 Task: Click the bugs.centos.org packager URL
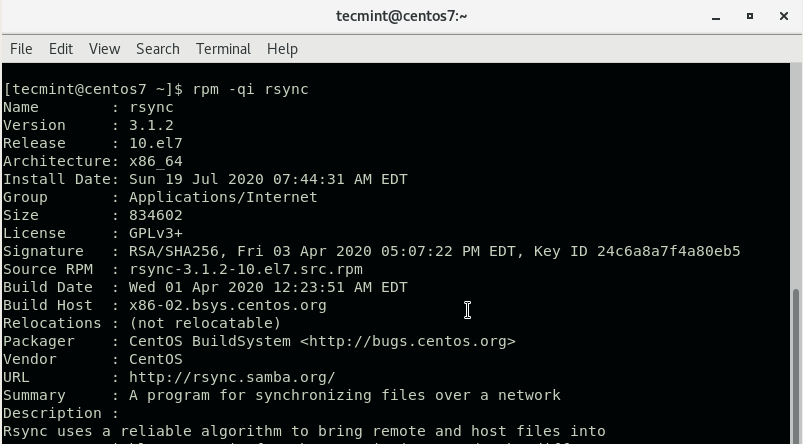click(407, 341)
